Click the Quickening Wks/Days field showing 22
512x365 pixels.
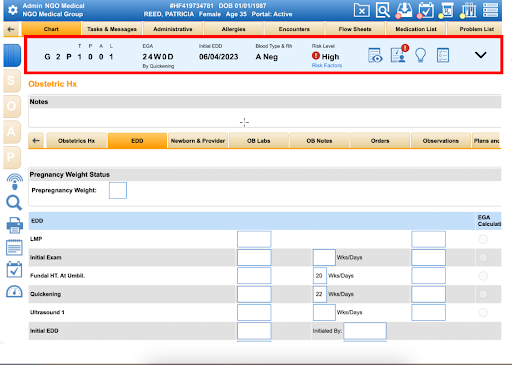point(319,294)
